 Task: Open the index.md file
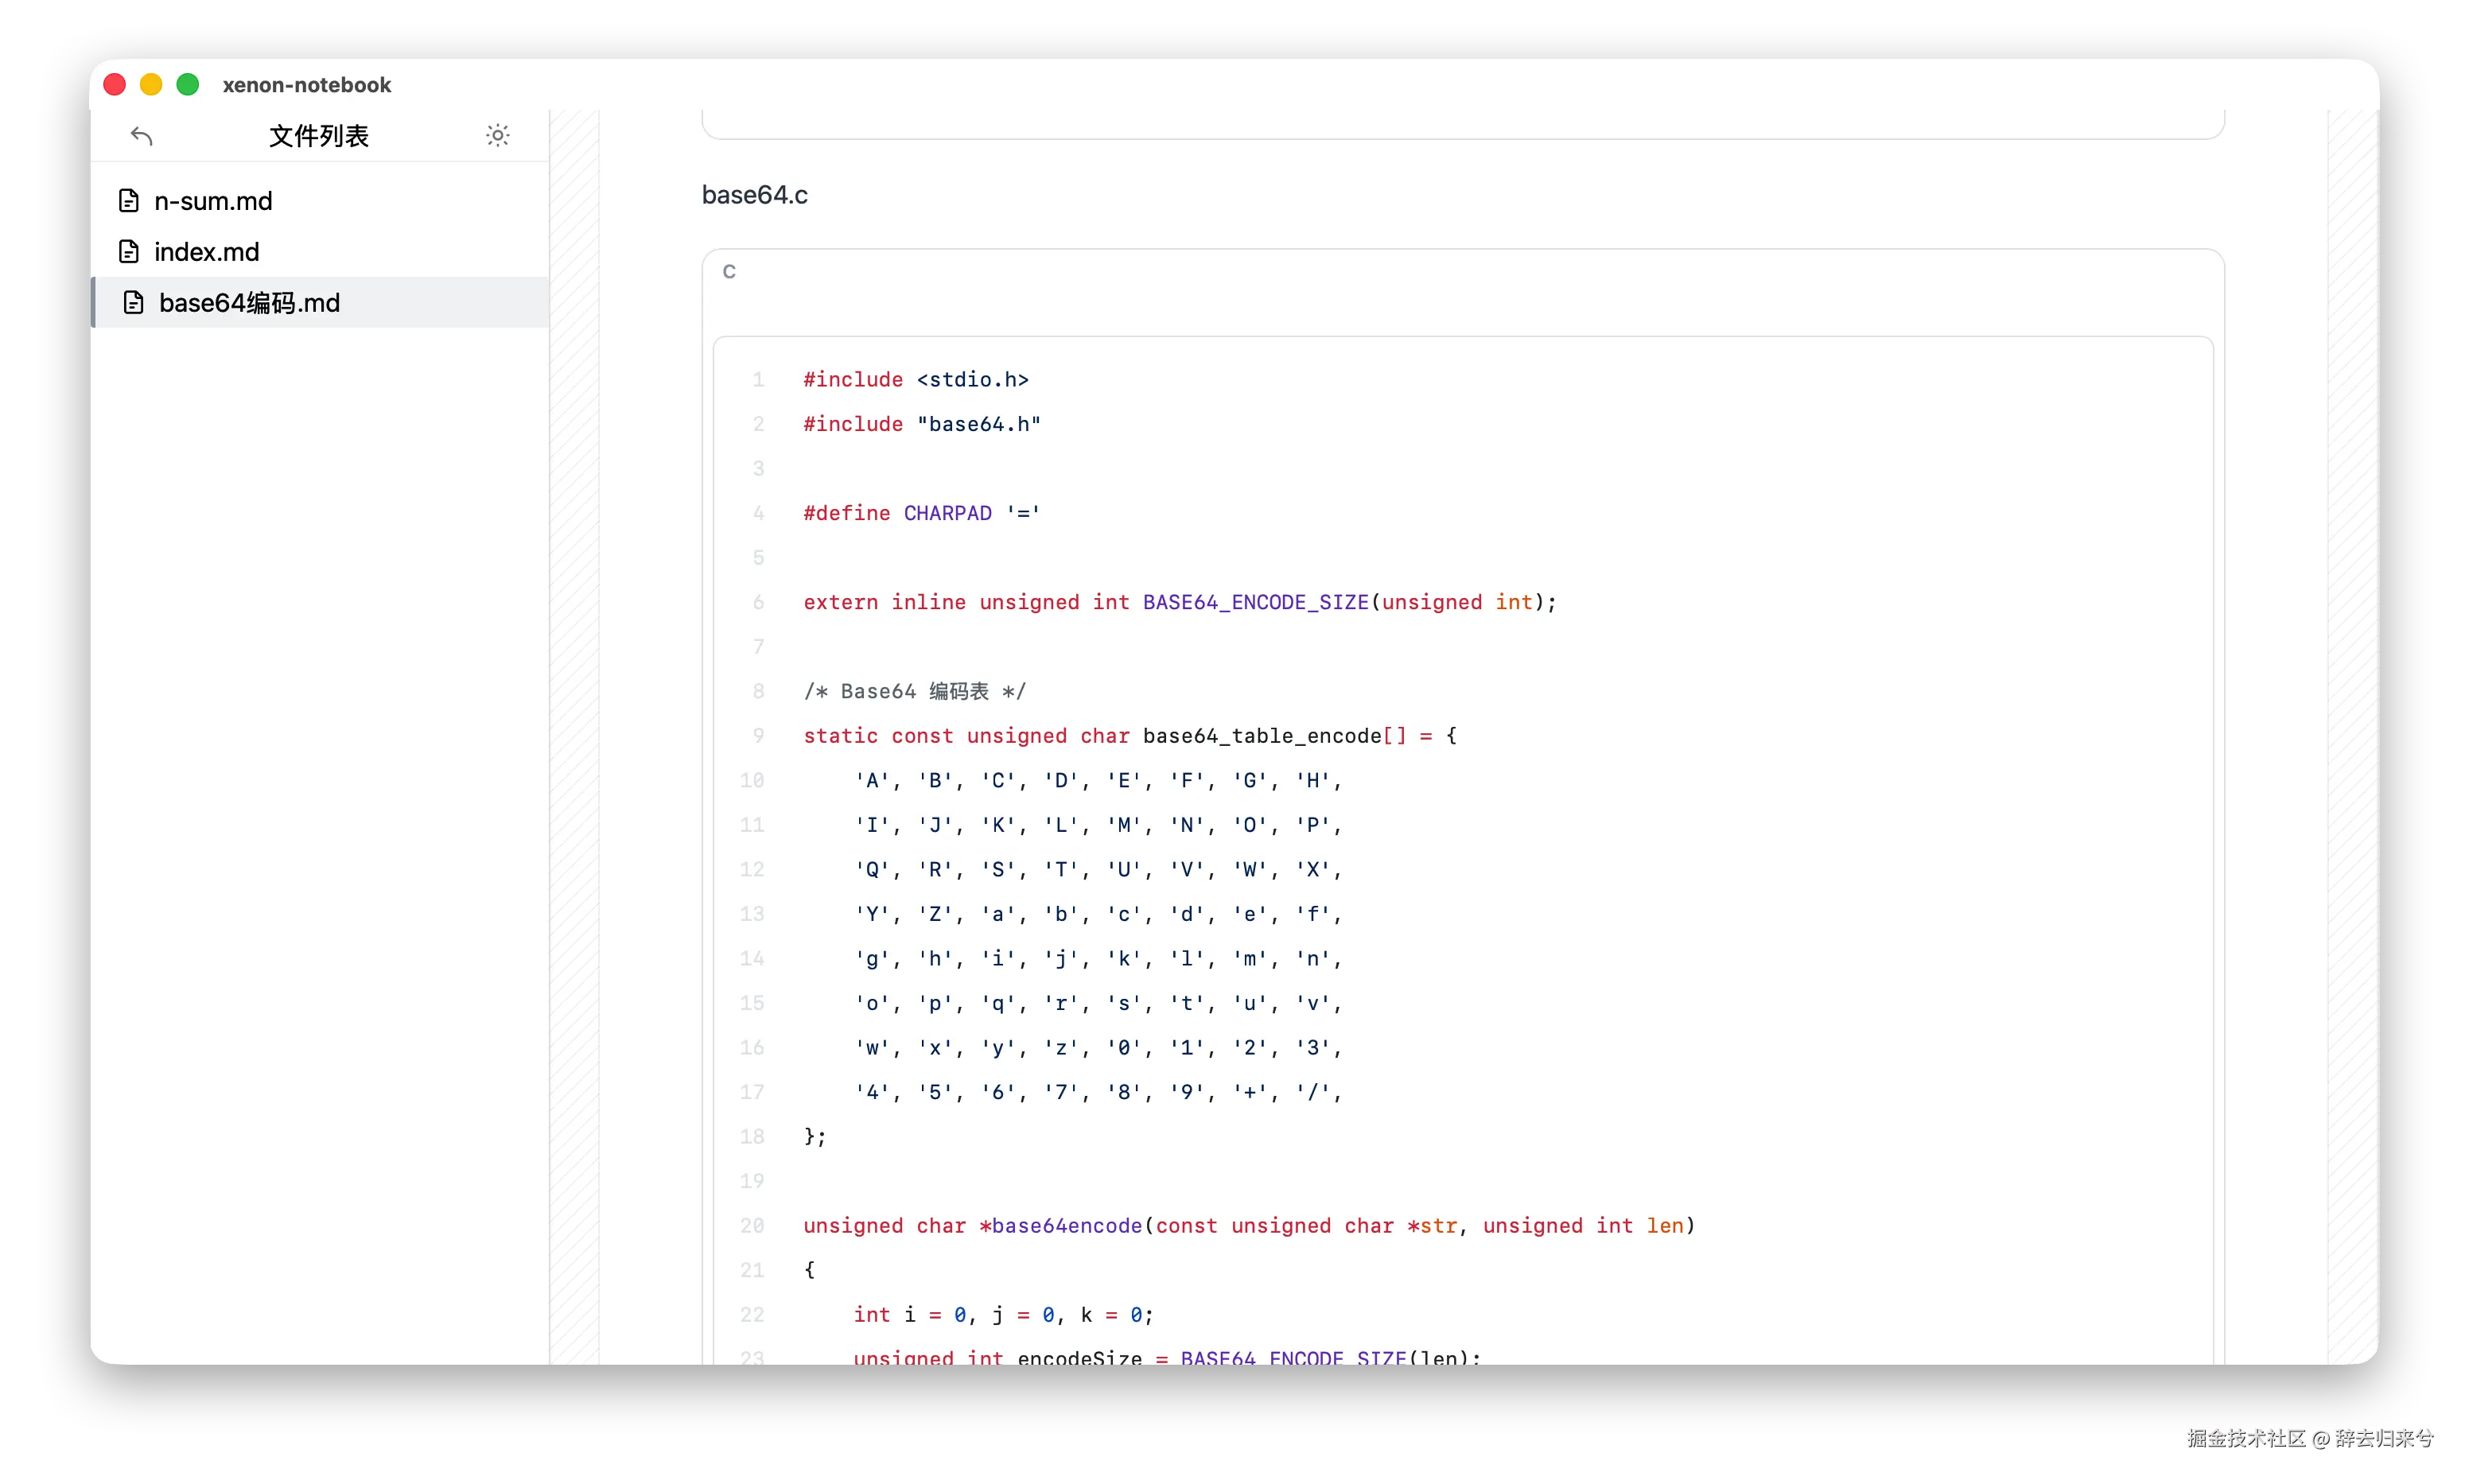click(206, 252)
